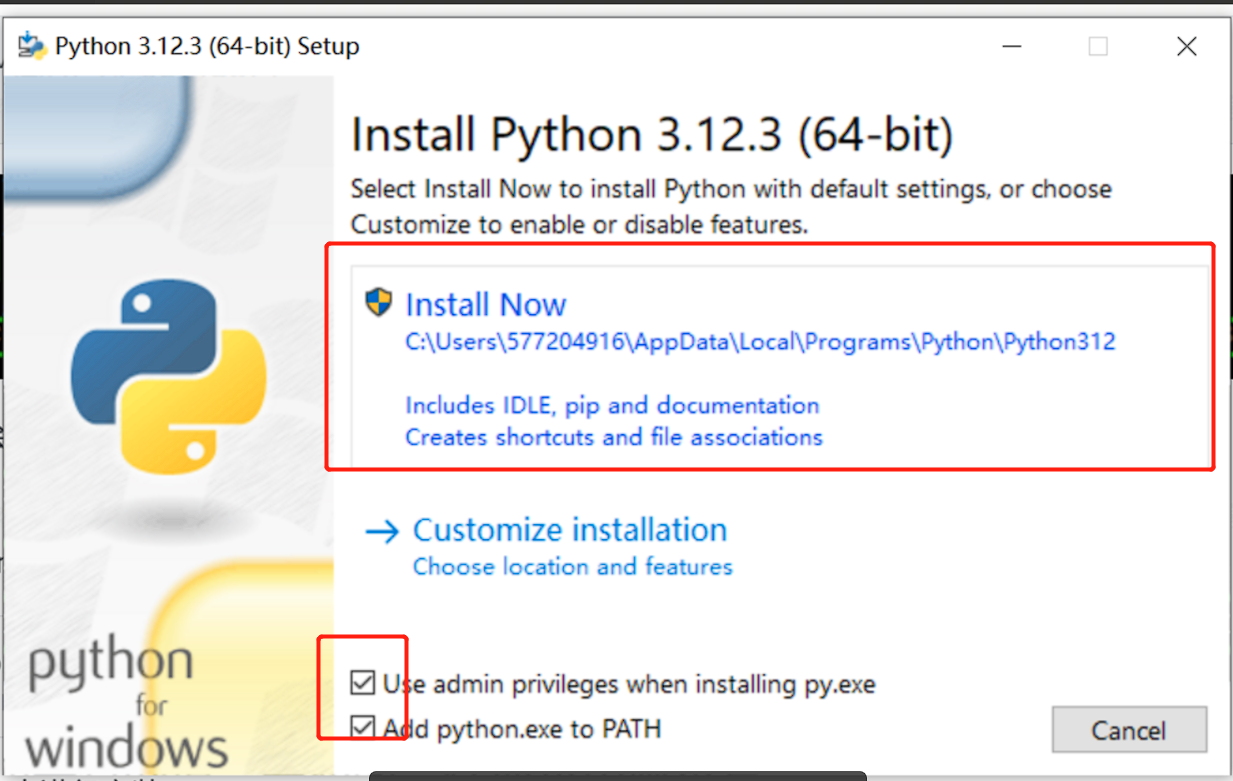
Task: Open Customize installation
Action: 570,530
